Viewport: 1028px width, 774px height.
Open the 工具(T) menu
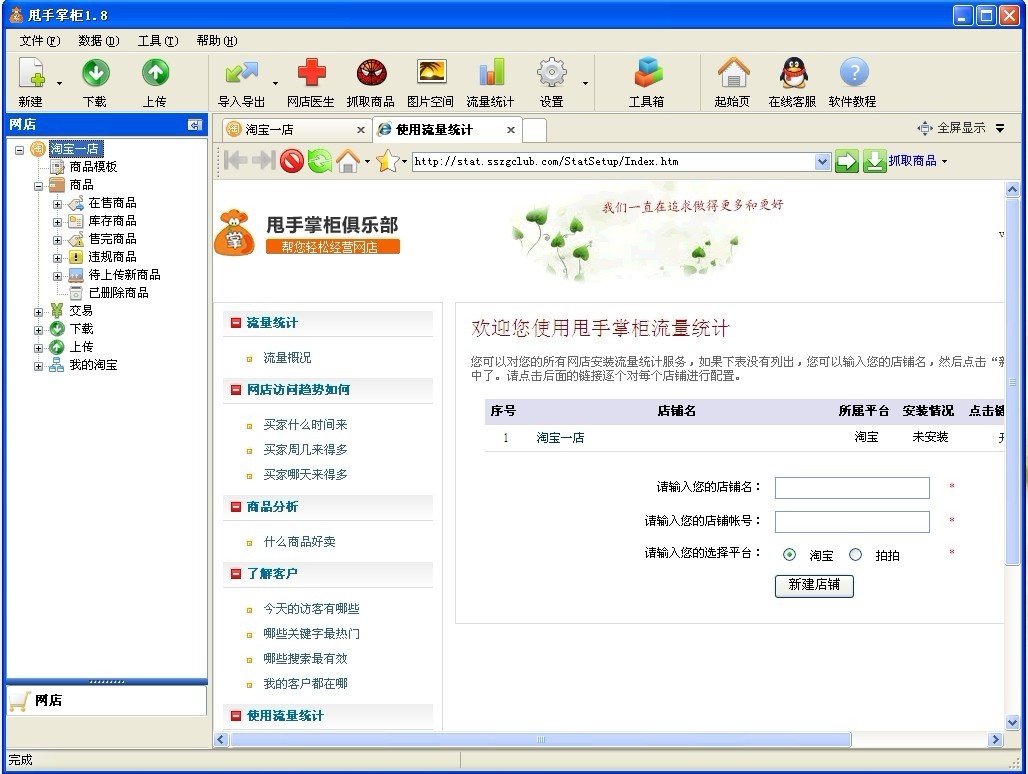pyautogui.click(x=158, y=41)
